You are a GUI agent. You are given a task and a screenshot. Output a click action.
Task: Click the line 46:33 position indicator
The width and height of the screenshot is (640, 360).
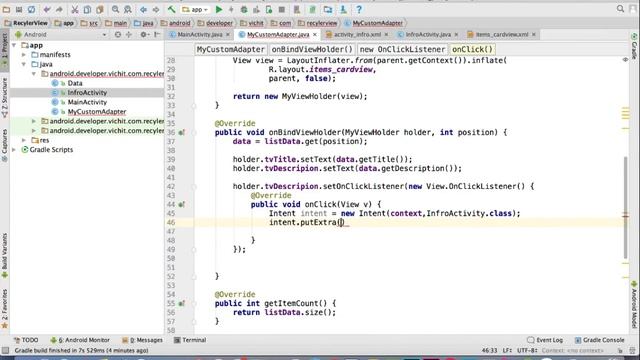pyautogui.click(x=489, y=350)
